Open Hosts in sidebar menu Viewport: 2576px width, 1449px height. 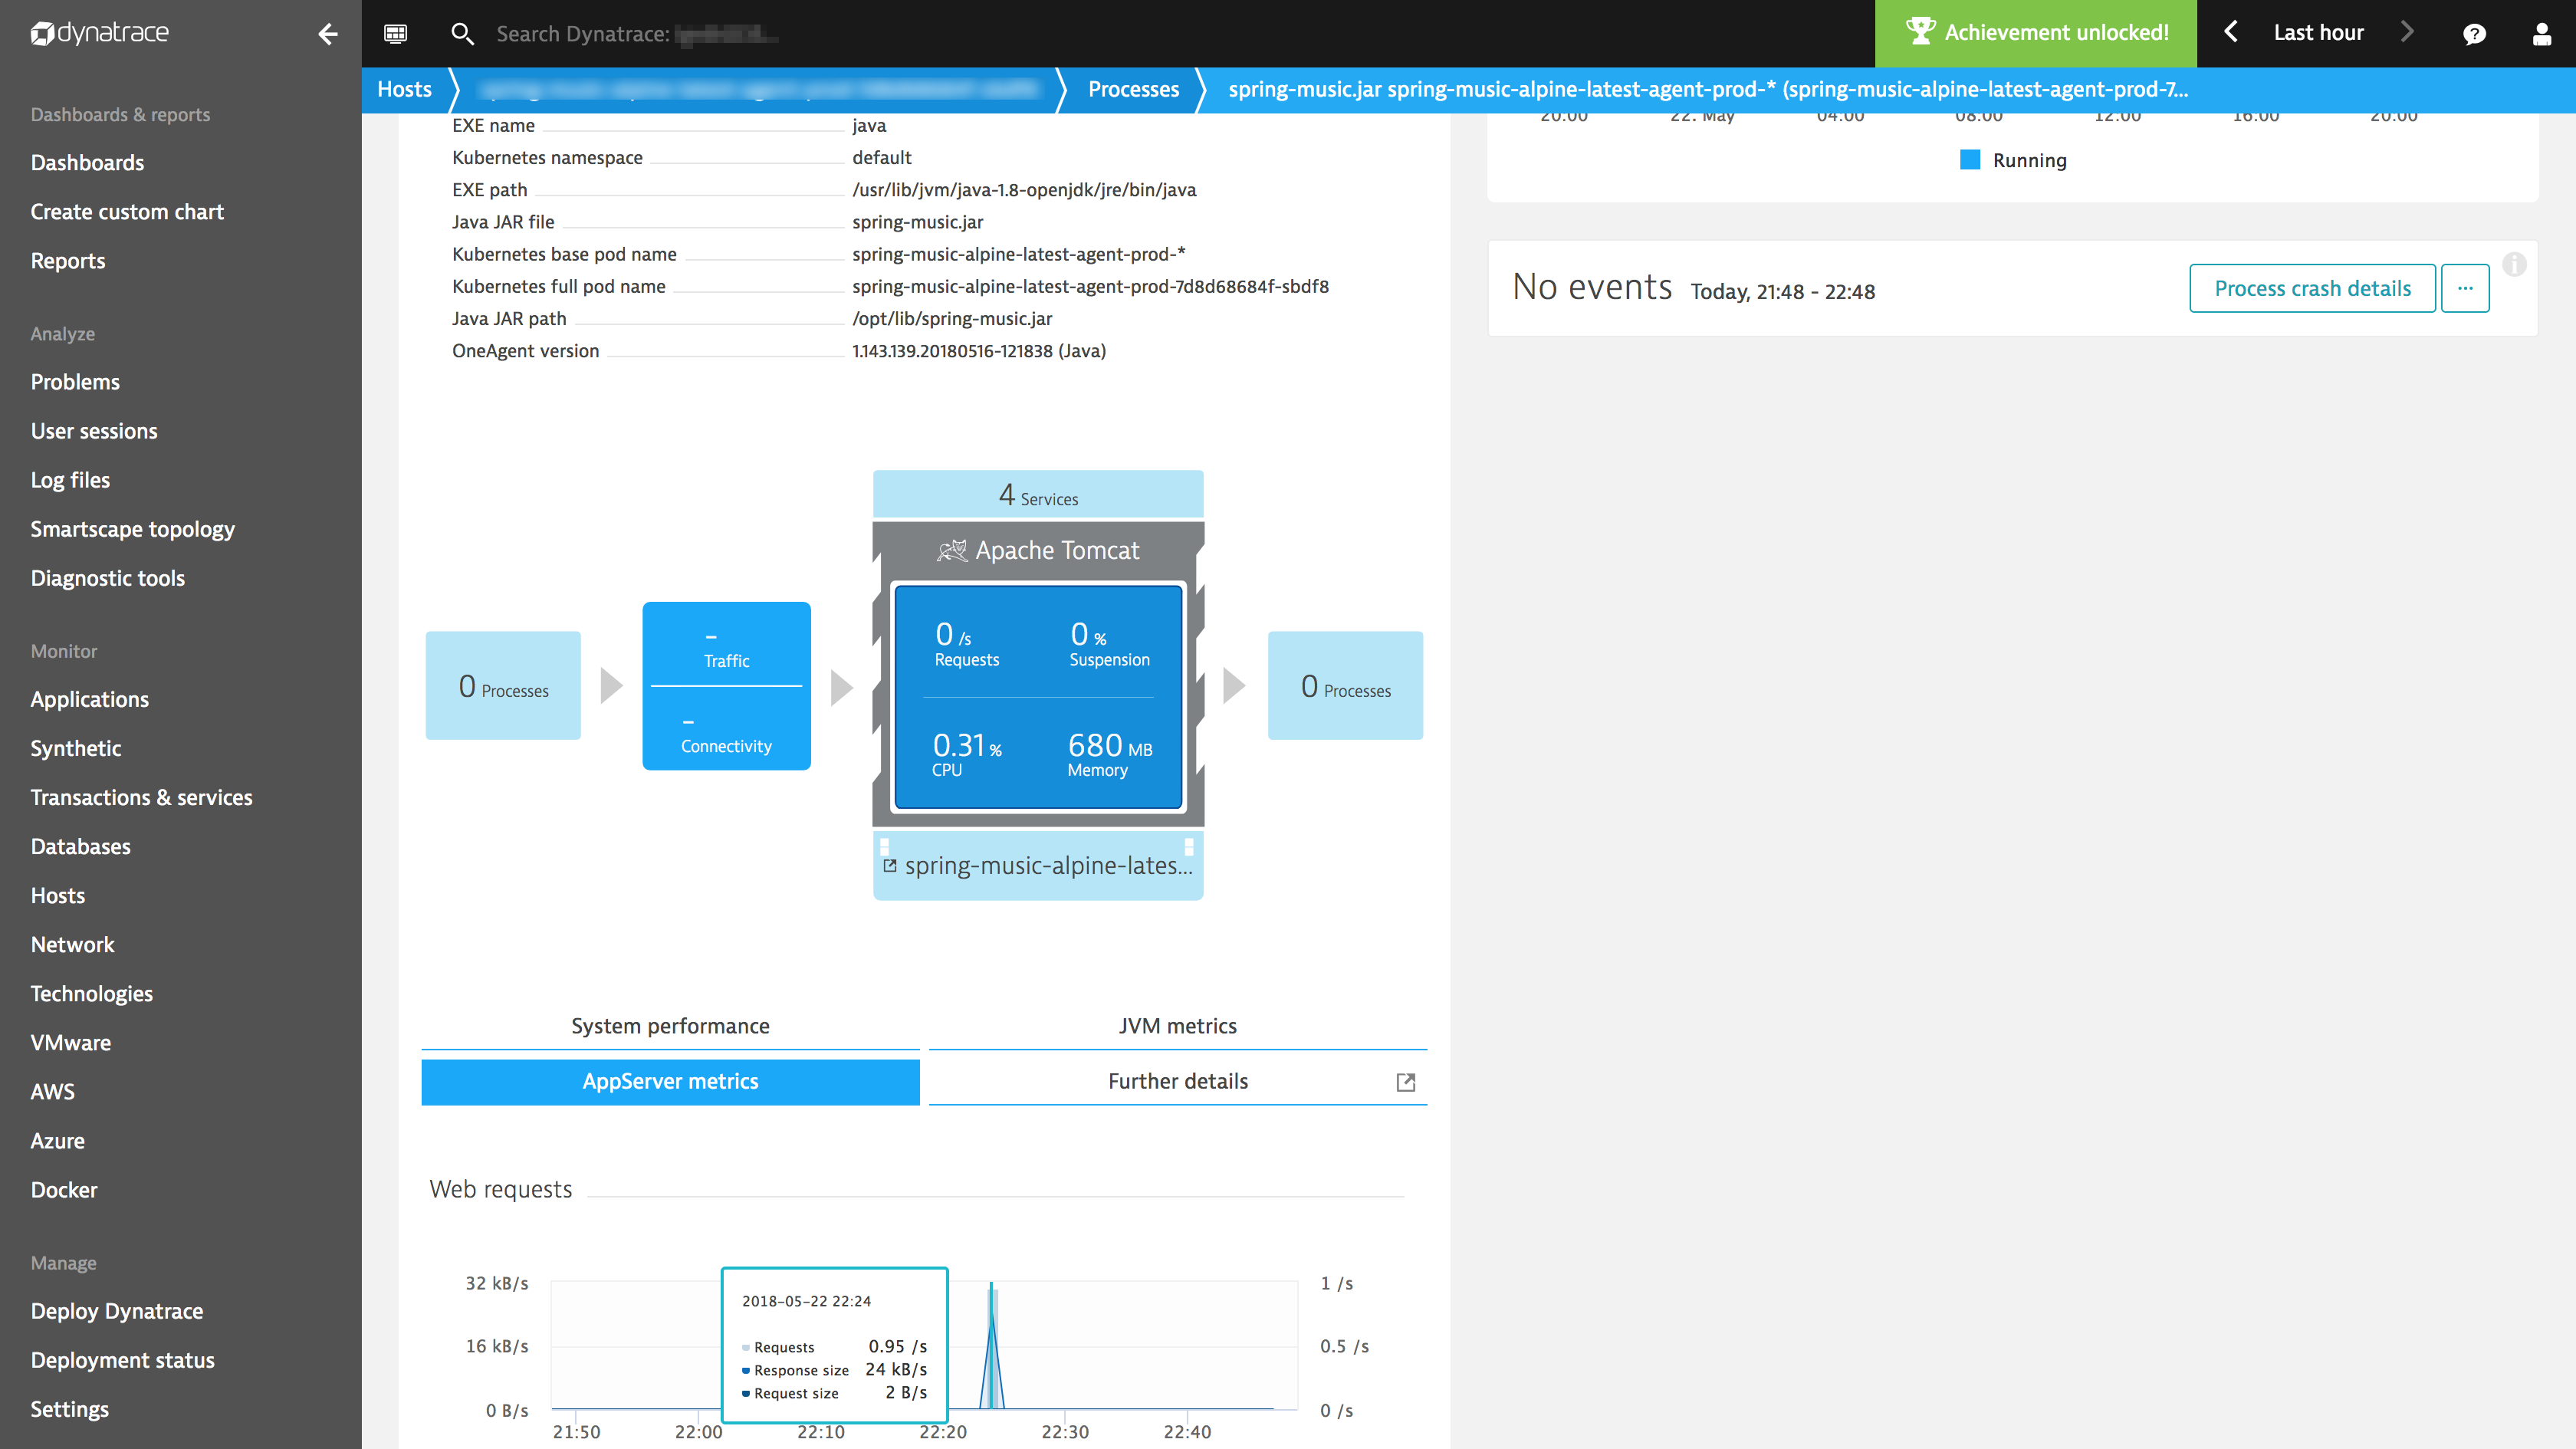pos(58,895)
